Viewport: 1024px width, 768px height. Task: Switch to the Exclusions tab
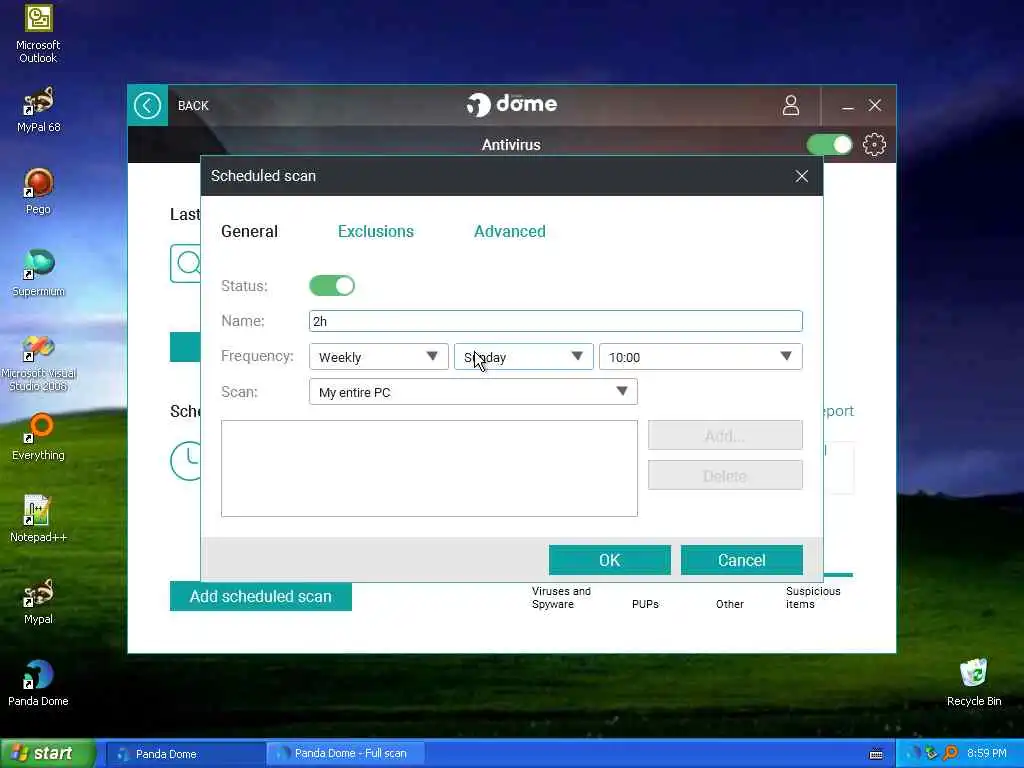(376, 231)
